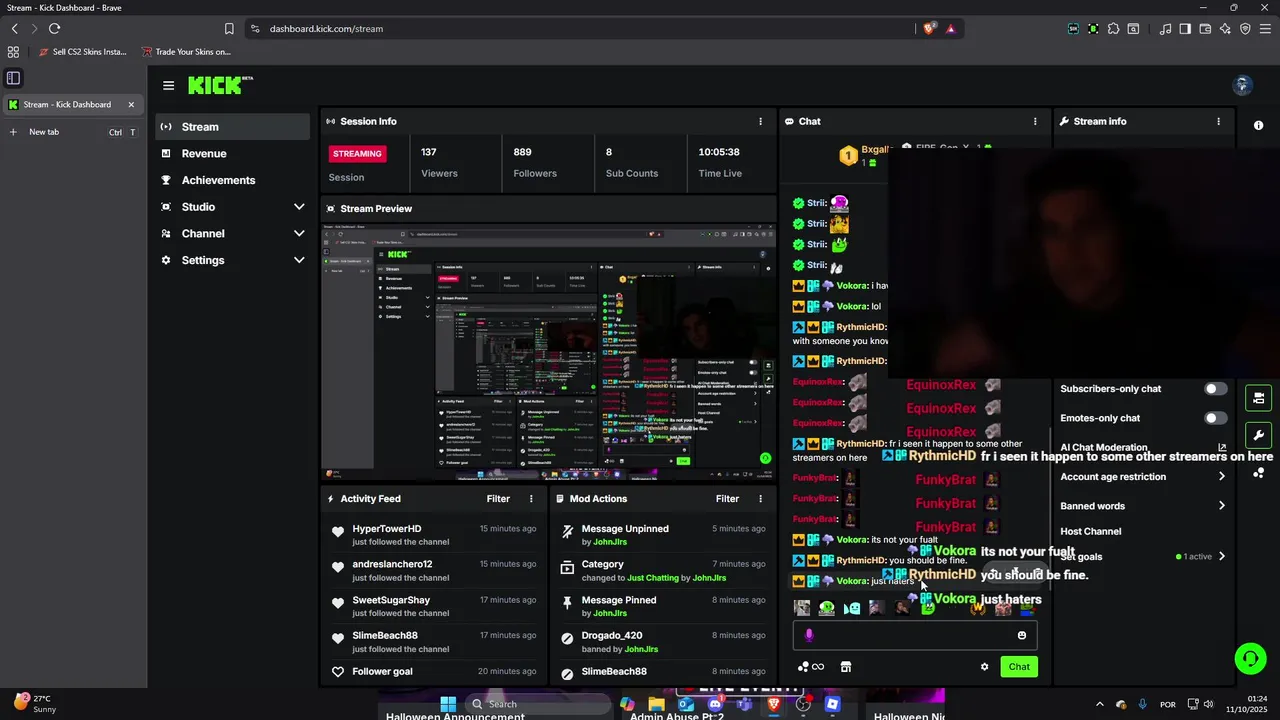Click taskbar Search box
1280x720 pixels.
(x=538, y=704)
